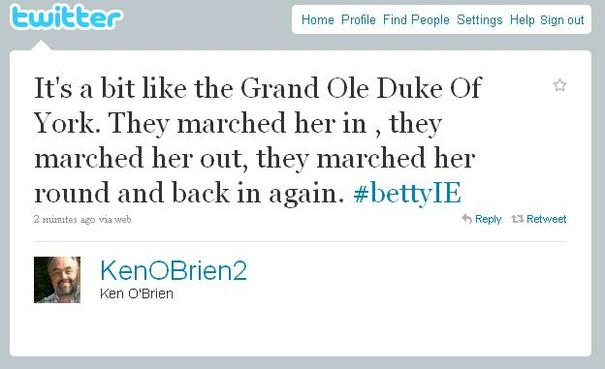Open Find People in the top navigation
The height and width of the screenshot is (369, 605).
[416, 20]
